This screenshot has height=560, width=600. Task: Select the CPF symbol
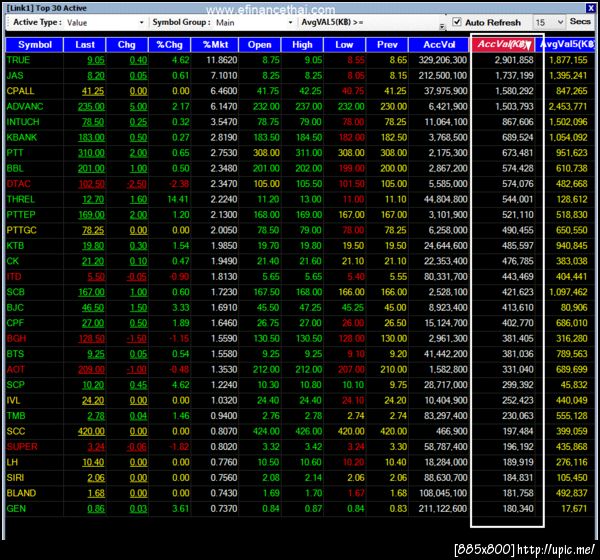[15, 323]
